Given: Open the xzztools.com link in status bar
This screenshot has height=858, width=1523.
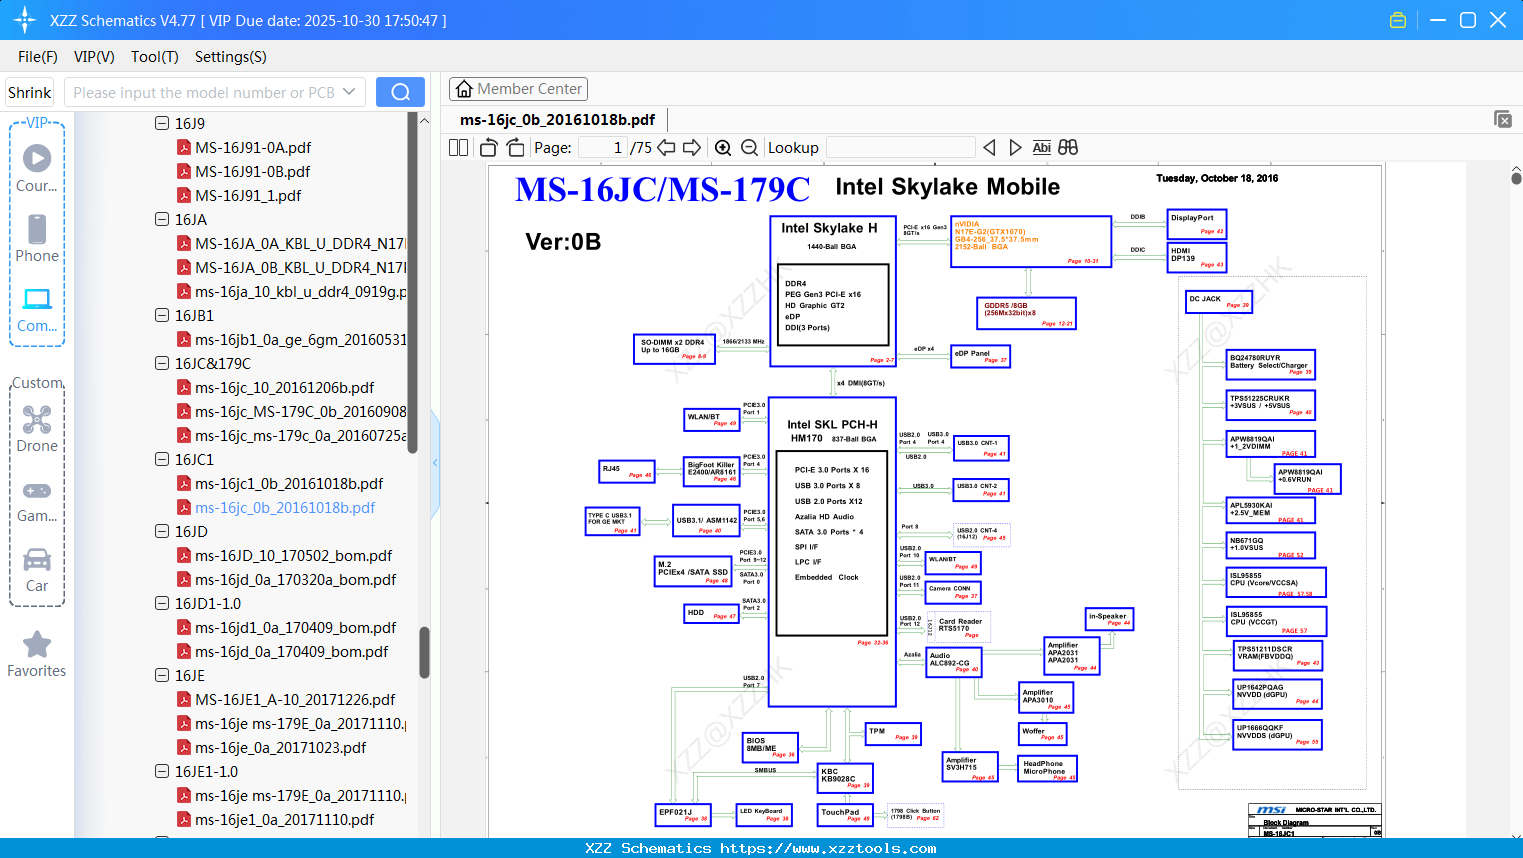Looking at the screenshot, I should coord(828,848).
